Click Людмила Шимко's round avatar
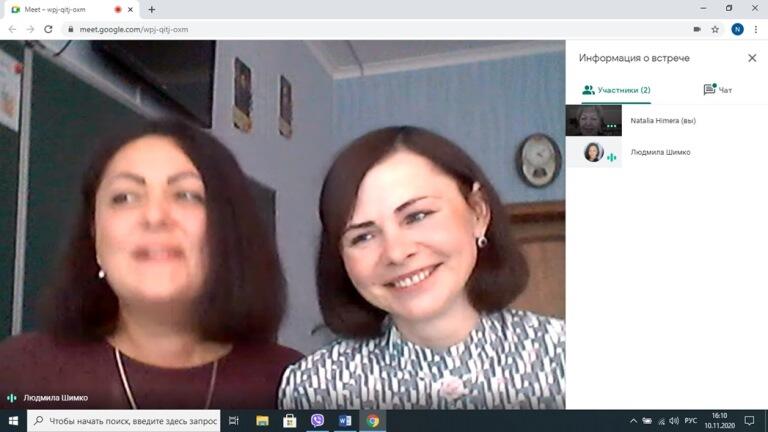This screenshot has height=432, width=768. point(593,152)
